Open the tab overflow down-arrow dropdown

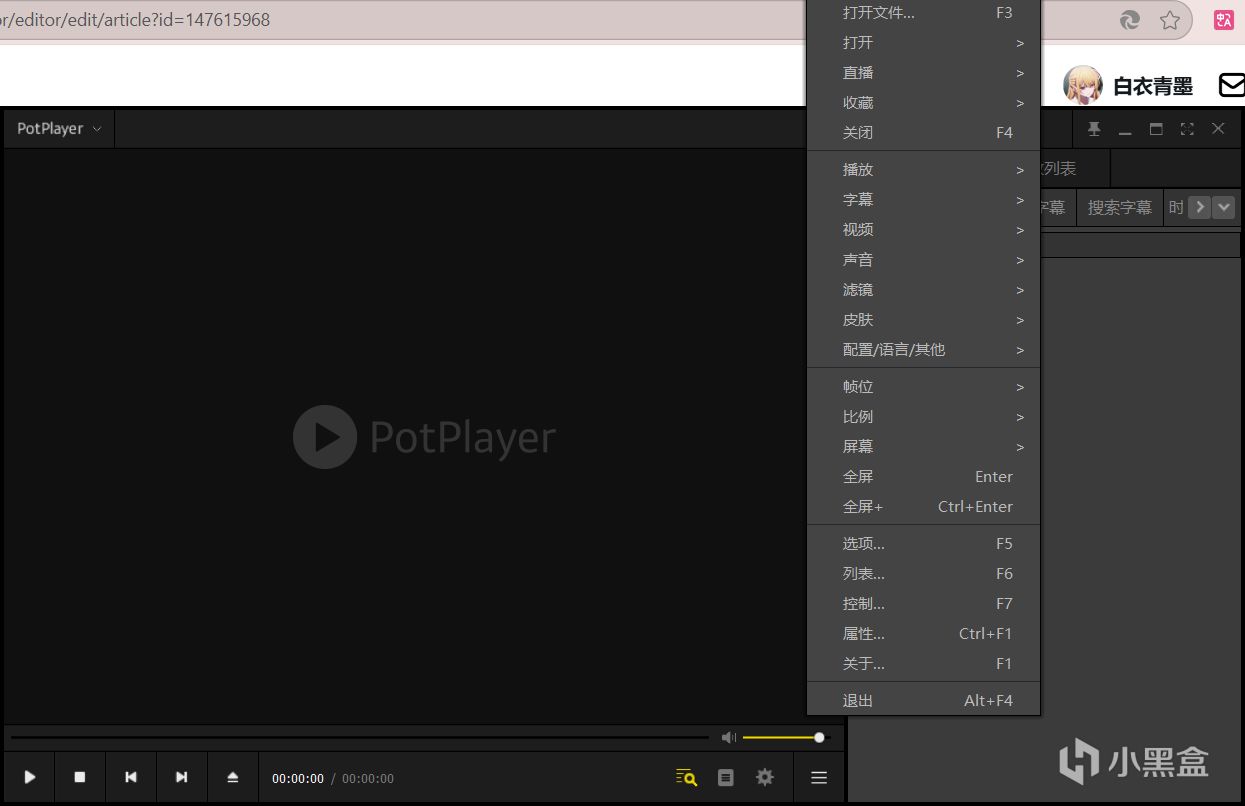click(x=1223, y=207)
